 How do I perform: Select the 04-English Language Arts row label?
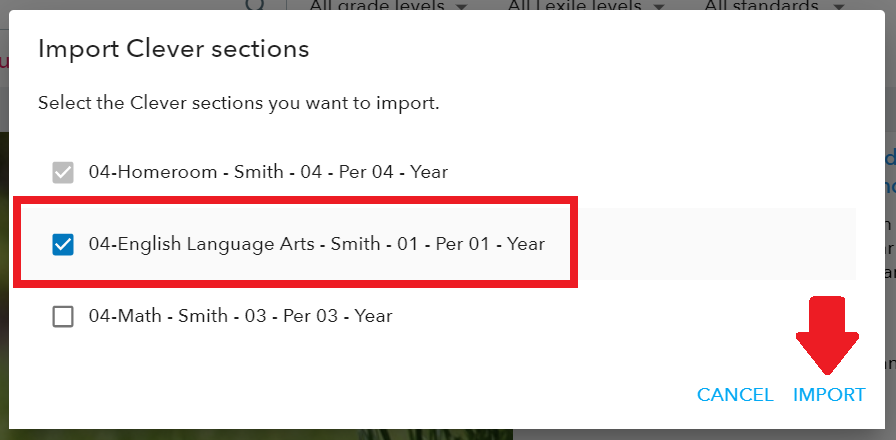click(317, 244)
